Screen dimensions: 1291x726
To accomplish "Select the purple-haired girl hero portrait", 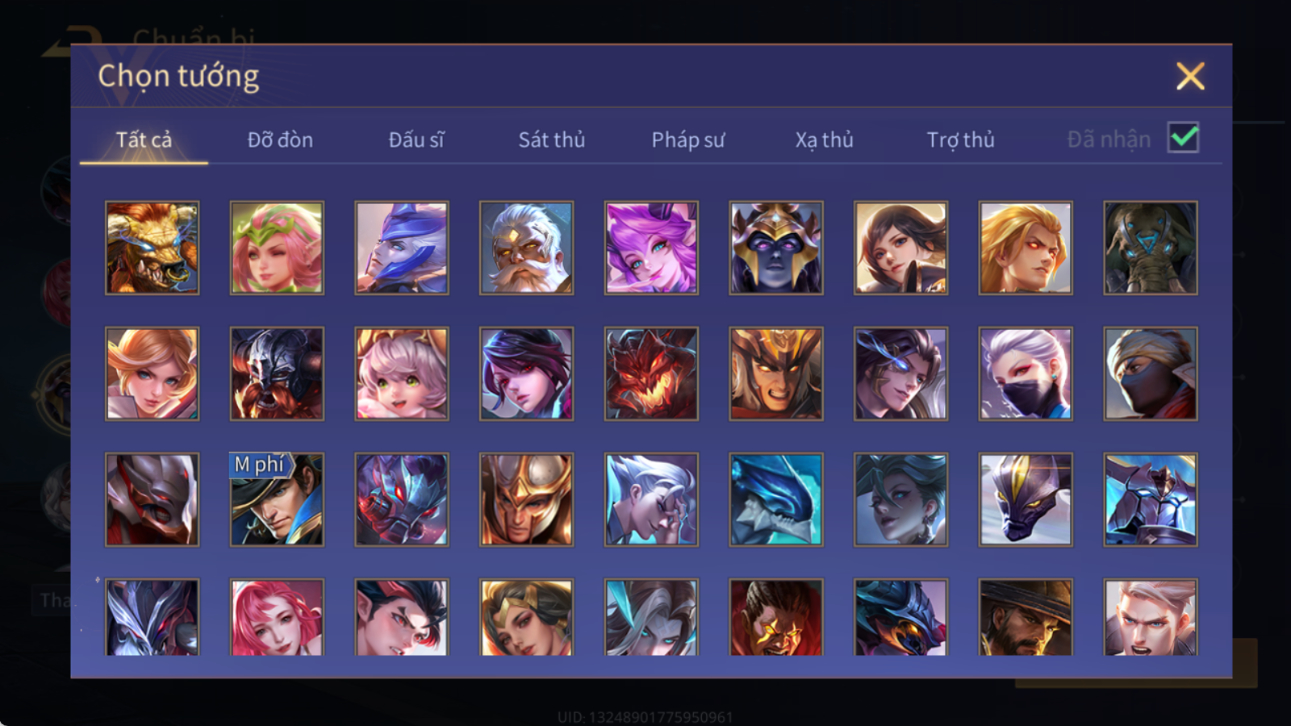I will coord(651,248).
